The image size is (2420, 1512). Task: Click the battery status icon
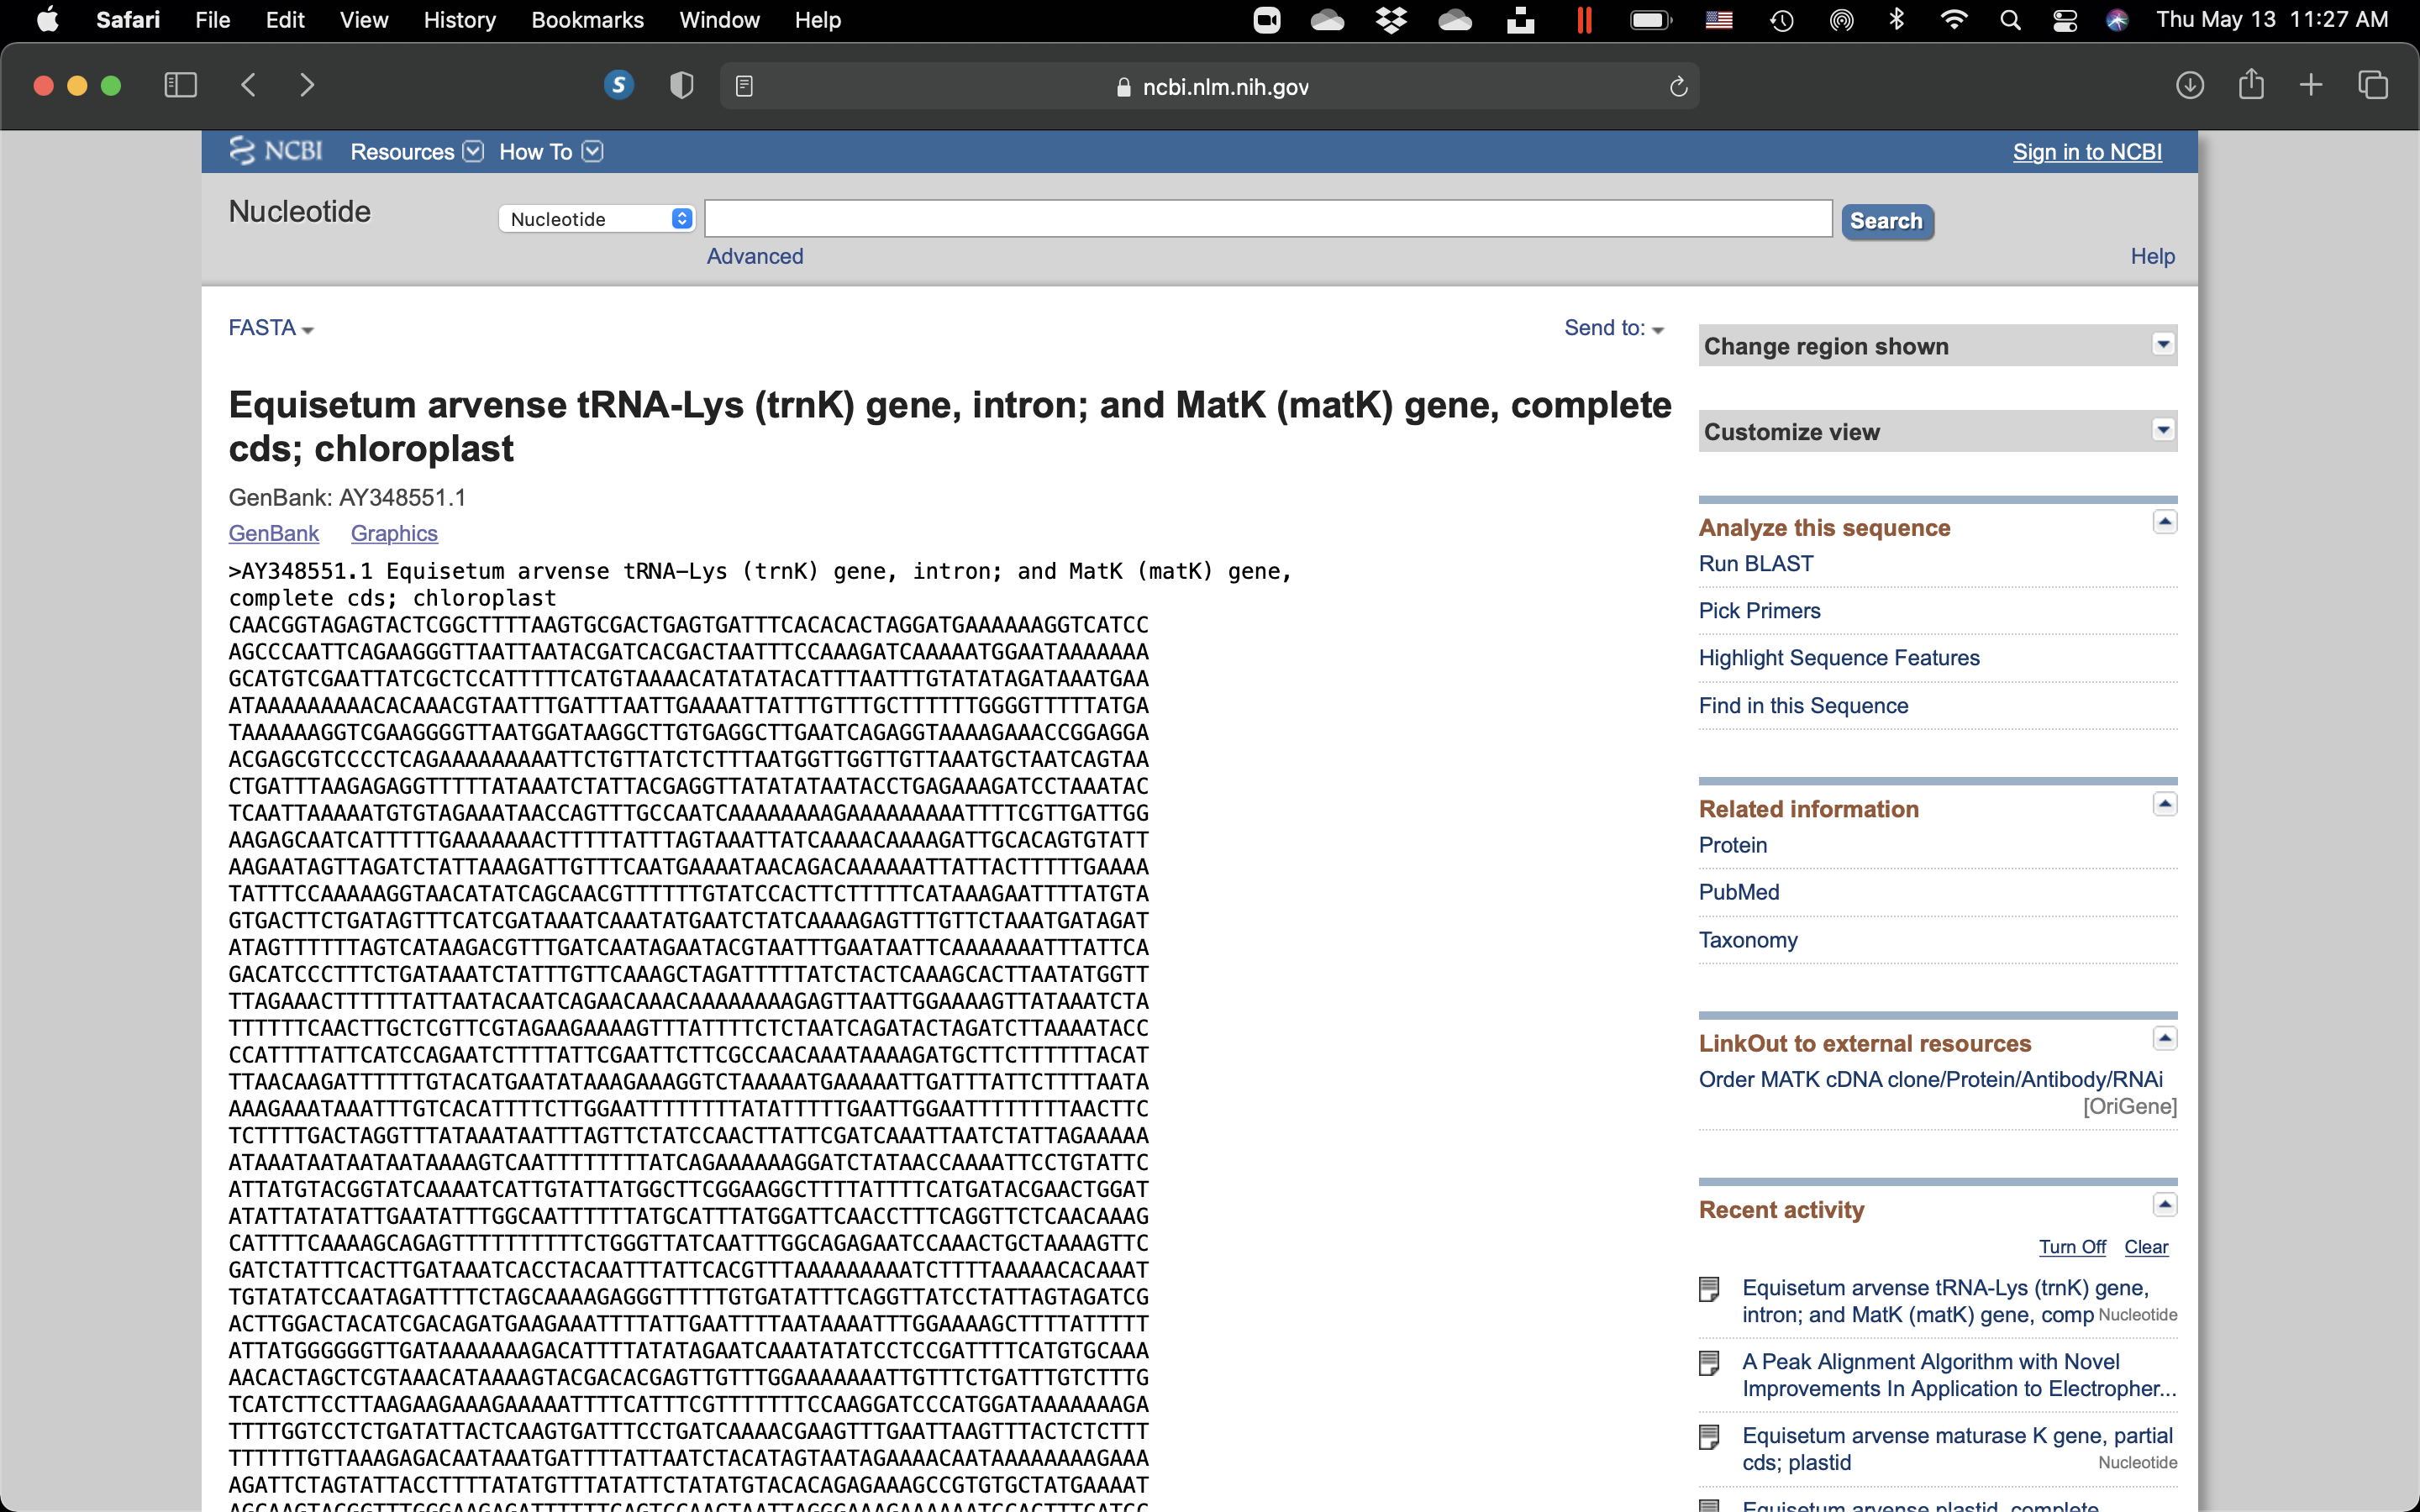1650,20
